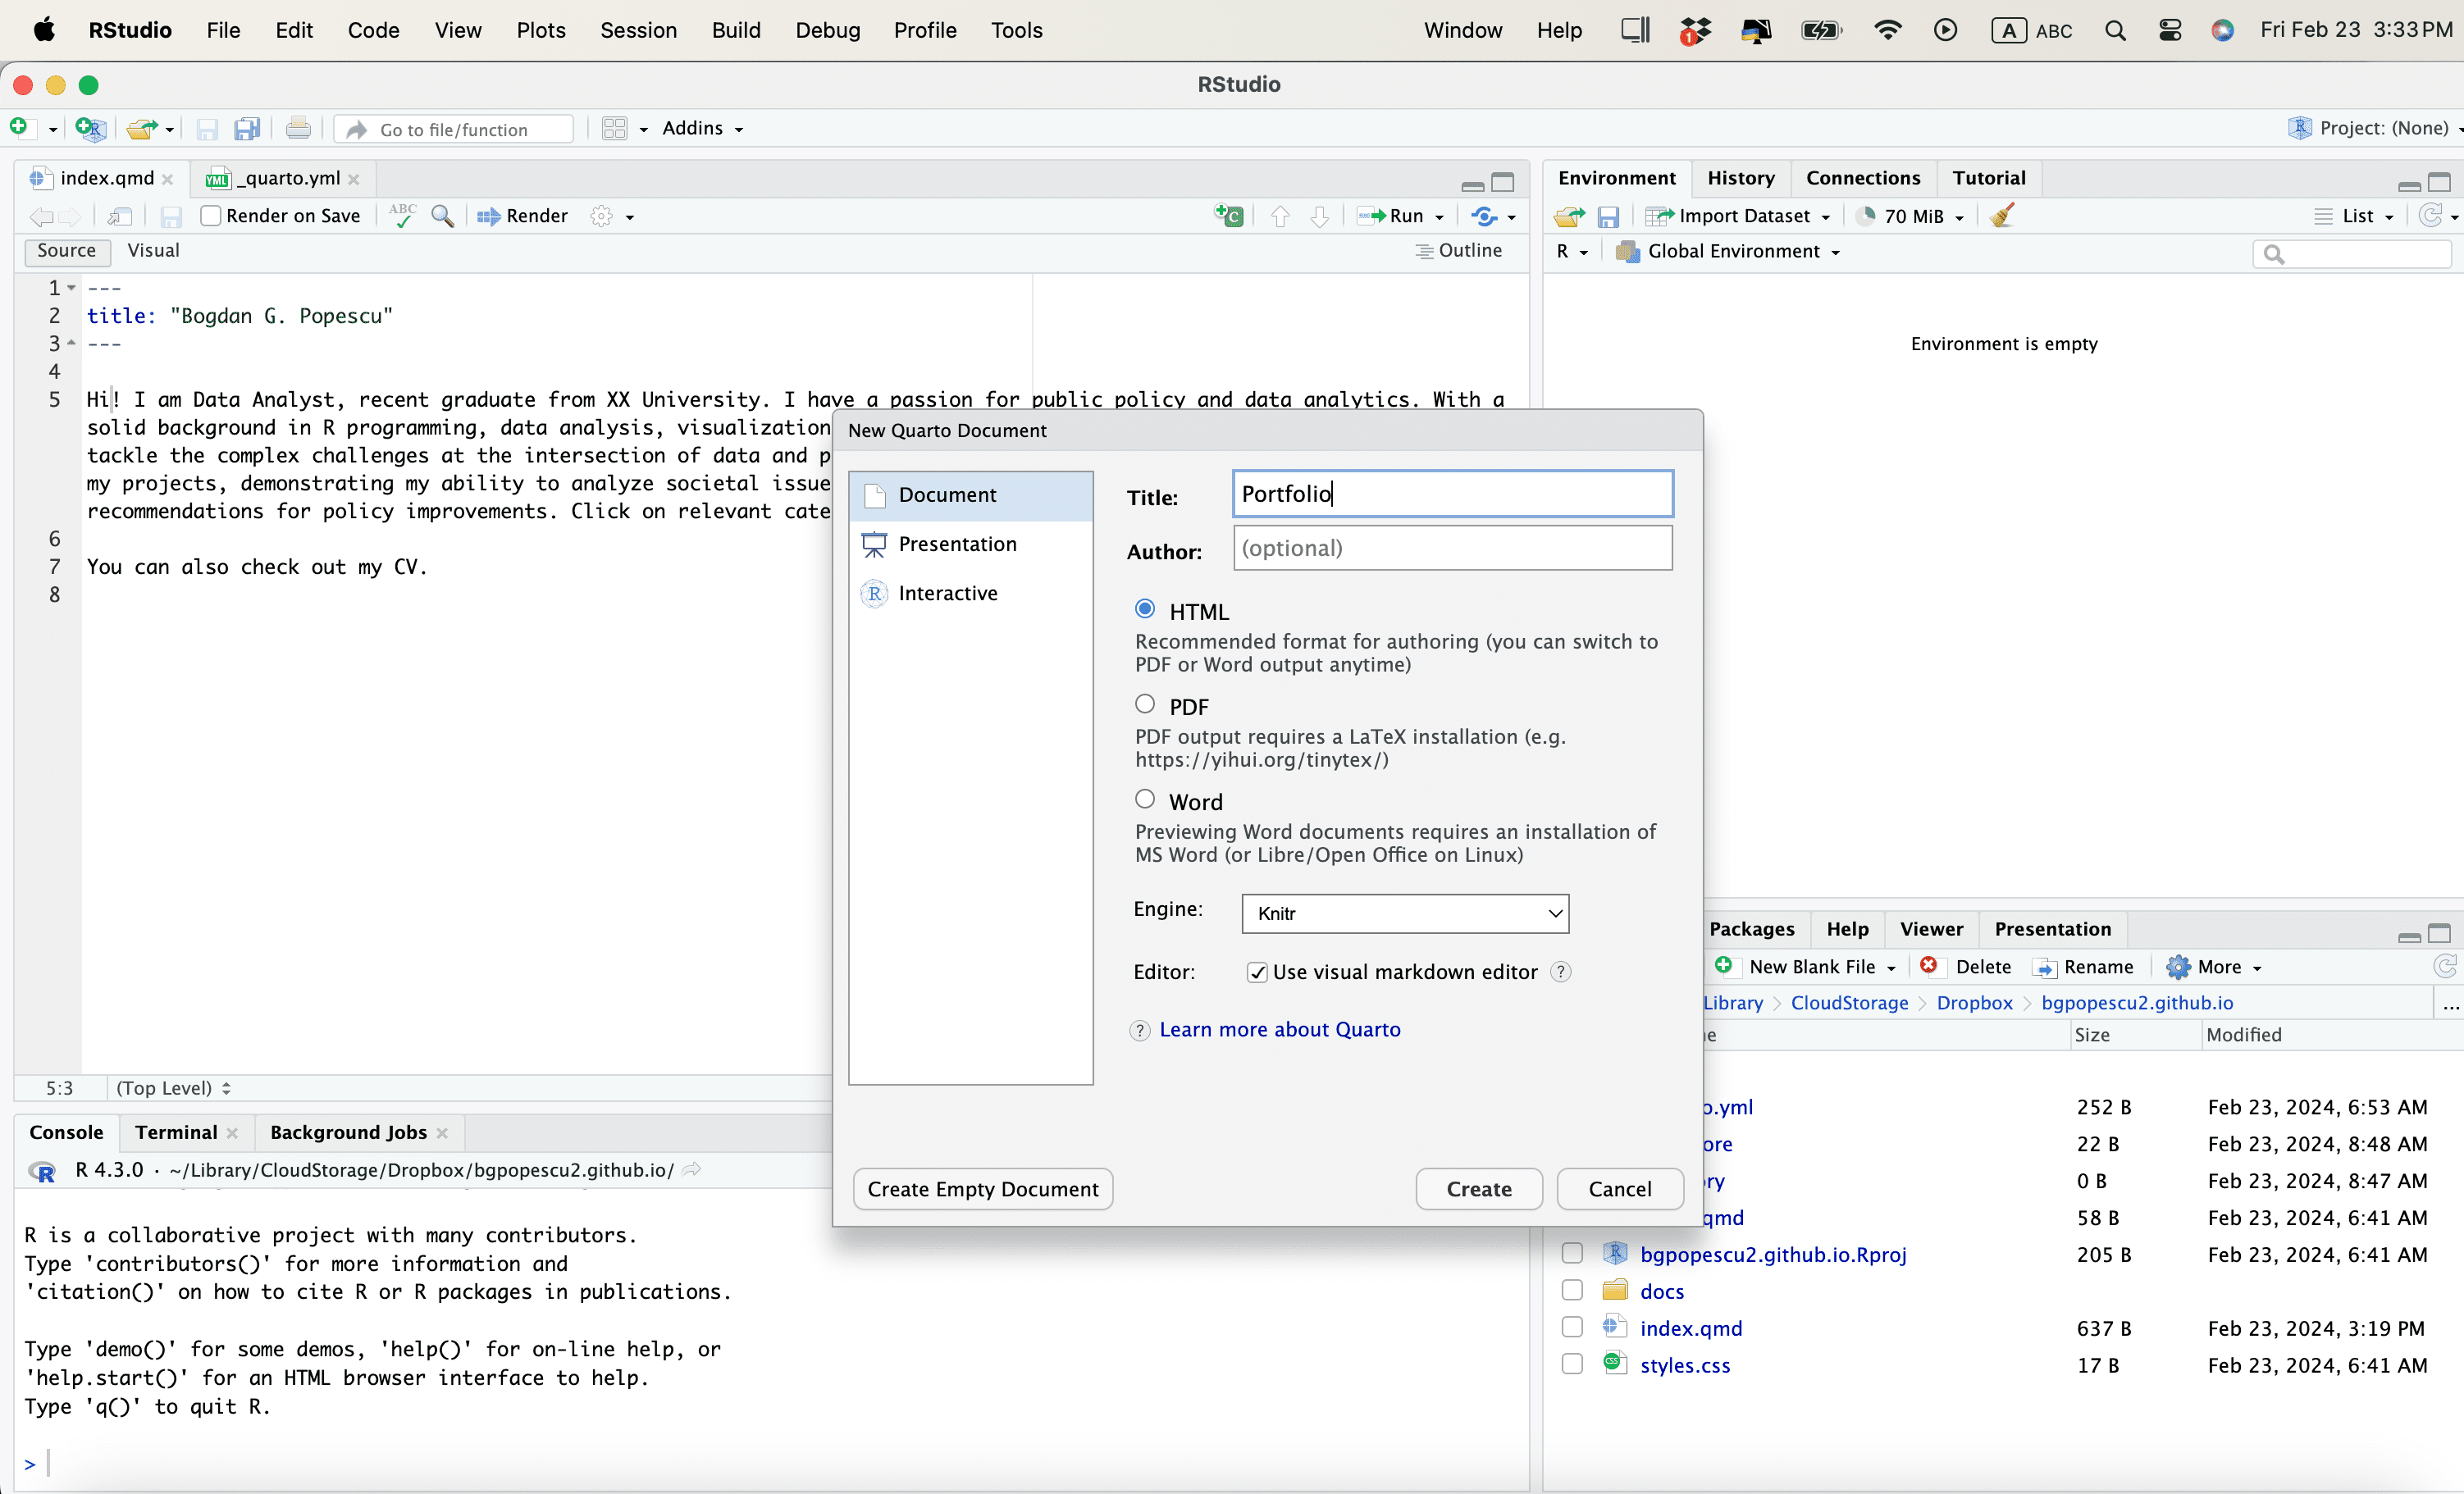Open the Learn more about Quarto link
This screenshot has width=2464, height=1494.
click(1279, 1030)
